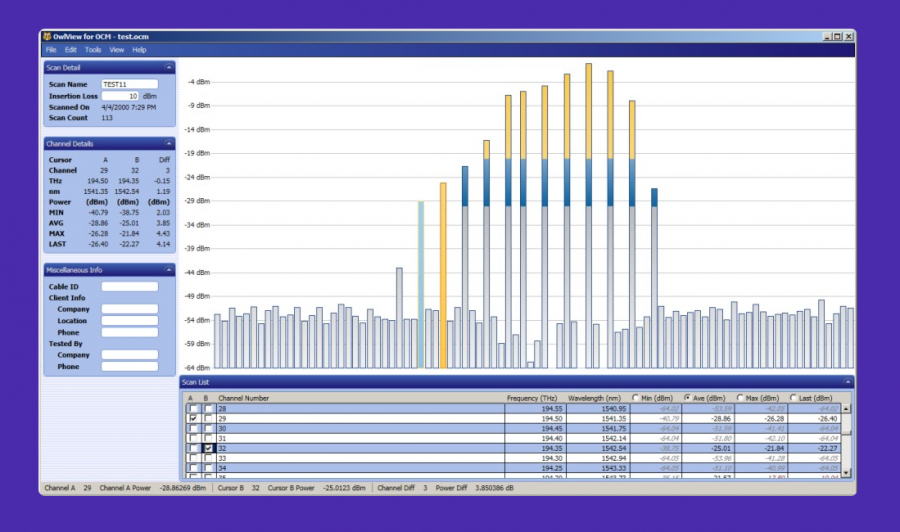
Task: Collapse the Miscellaneous Info panel
Action: (x=169, y=270)
